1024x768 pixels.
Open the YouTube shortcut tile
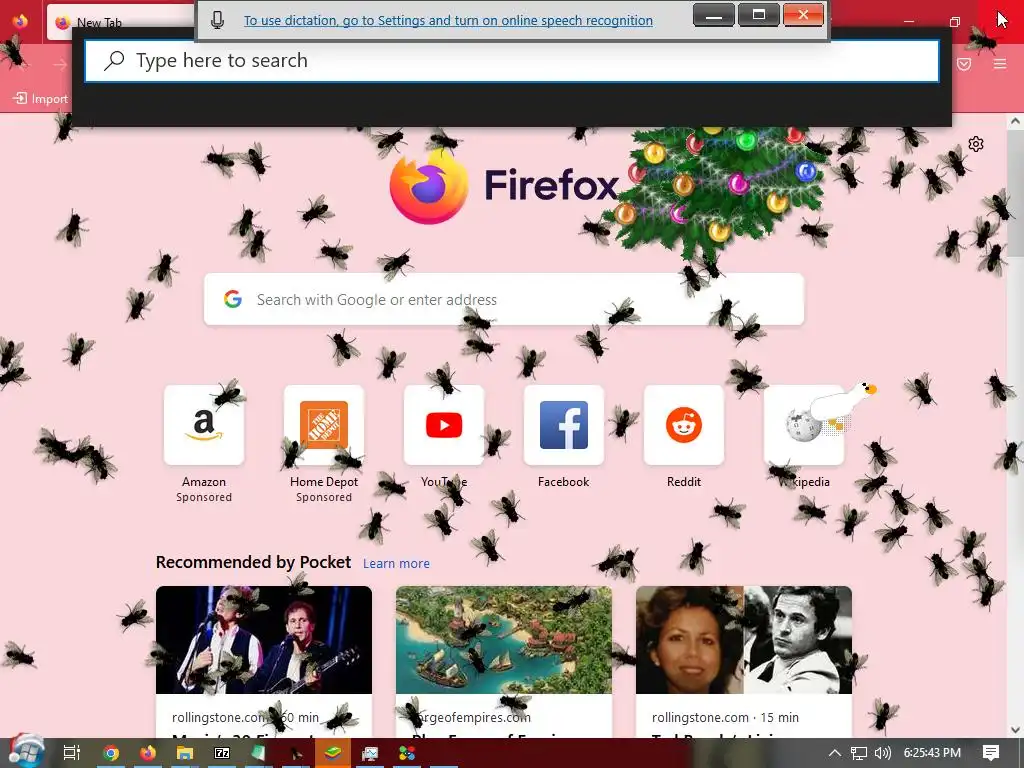444,425
